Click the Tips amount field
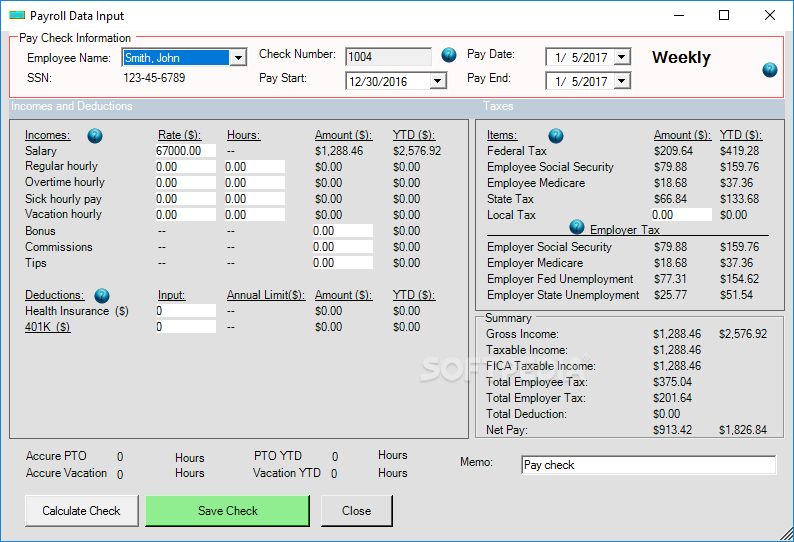Image resolution: width=794 pixels, height=542 pixels. [x=343, y=263]
